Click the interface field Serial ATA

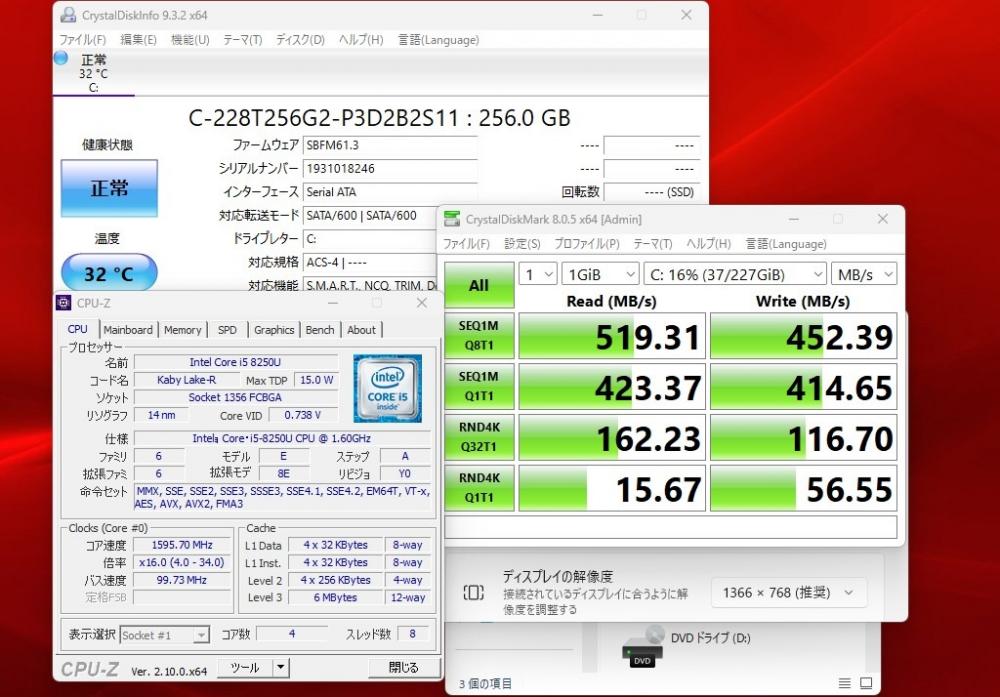(390, 192)
